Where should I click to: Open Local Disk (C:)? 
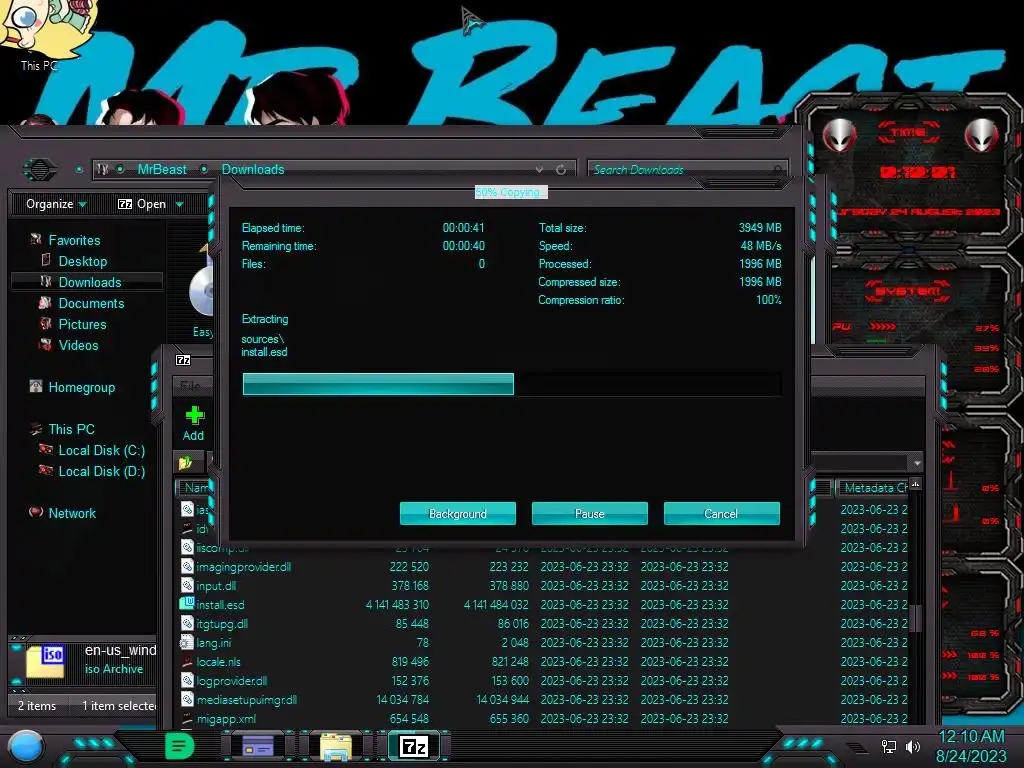click(101, 450)
